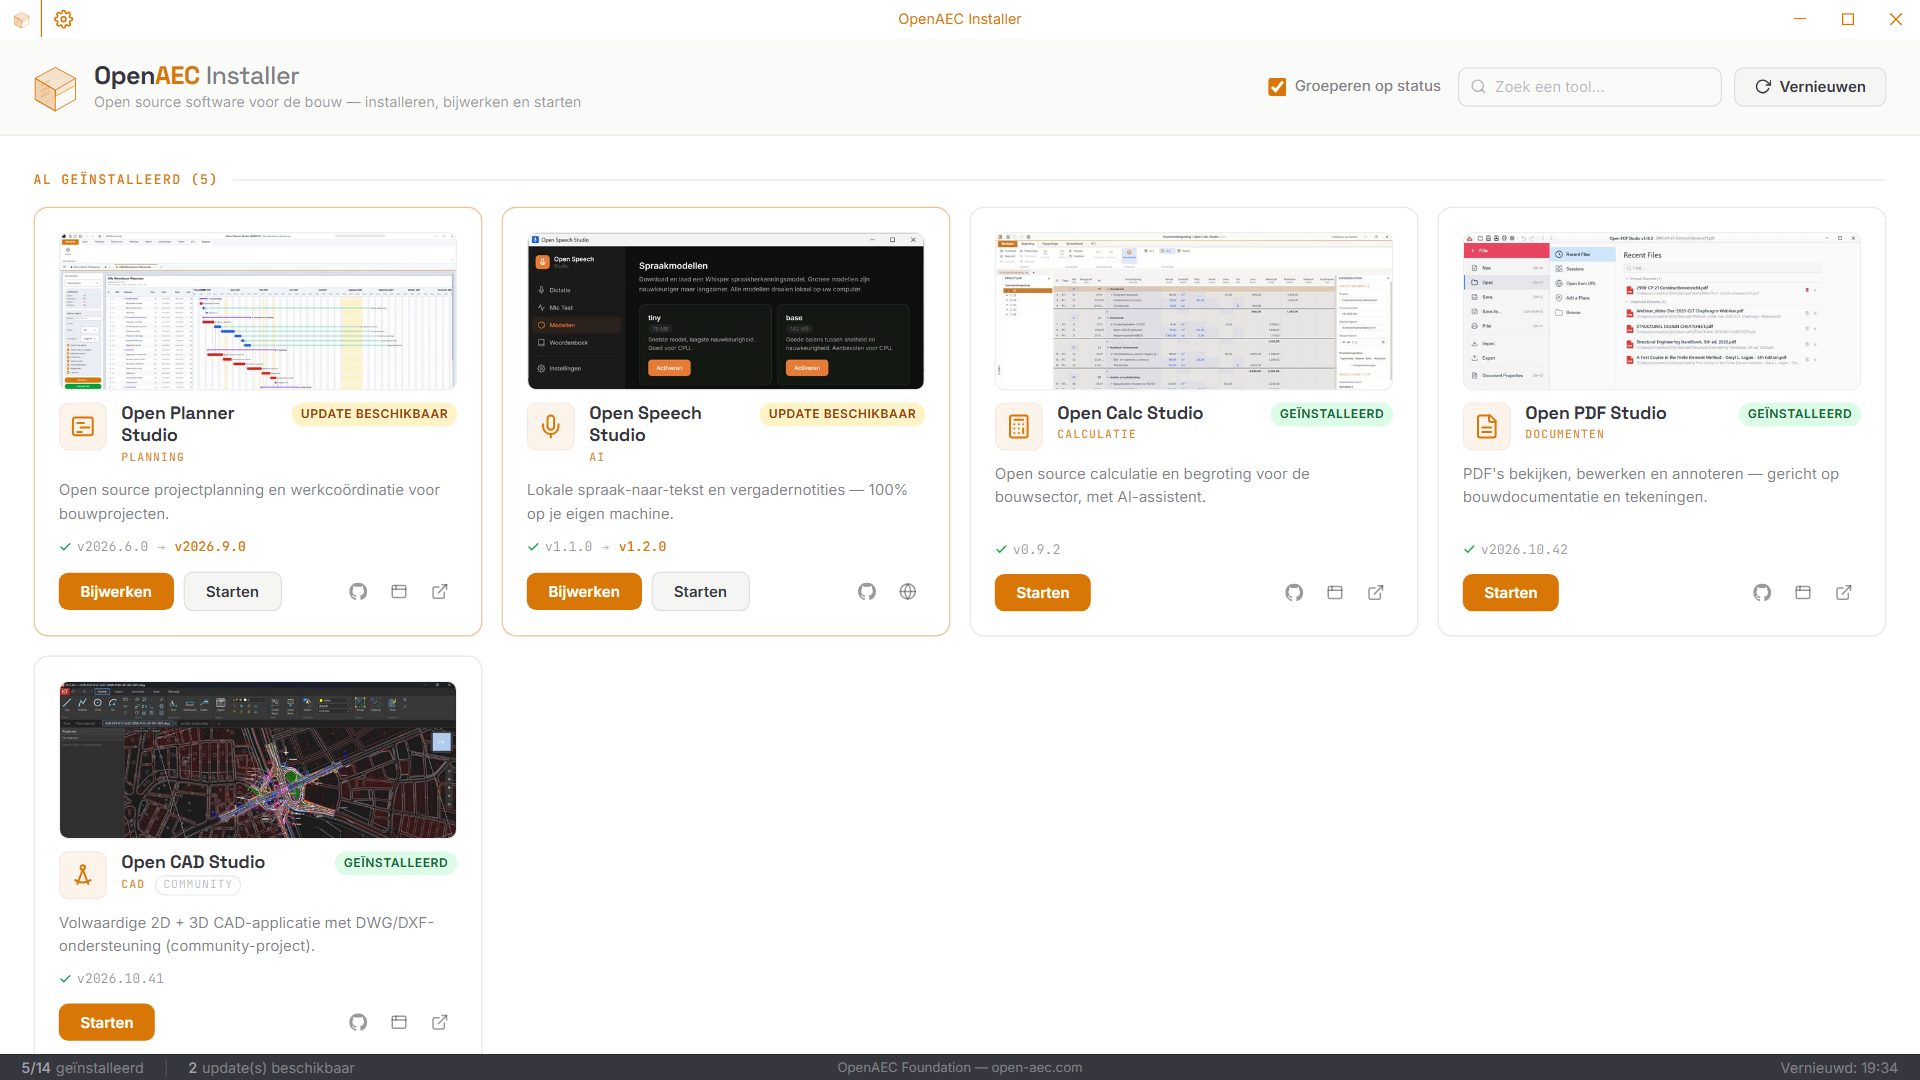The height and width of the screenshot is (1080, 1920).
Task: Open website icon for Open PDF Studio
Action: [x=1803, y=593]
